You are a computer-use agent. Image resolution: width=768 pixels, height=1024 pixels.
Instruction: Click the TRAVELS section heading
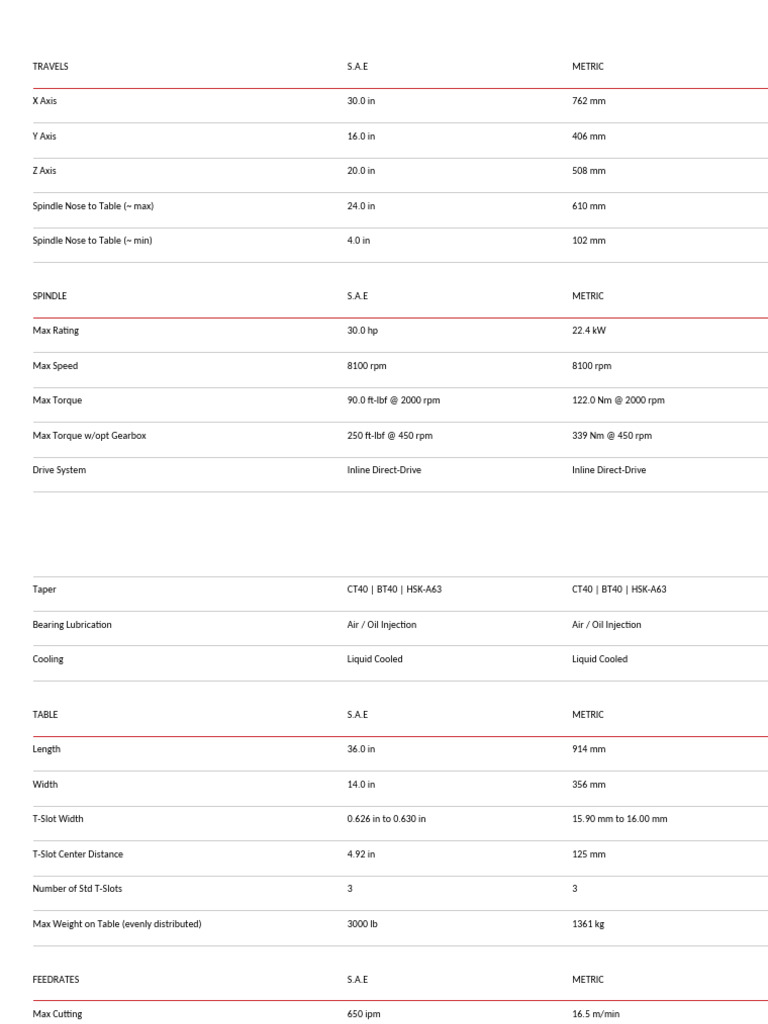[50, 67]
